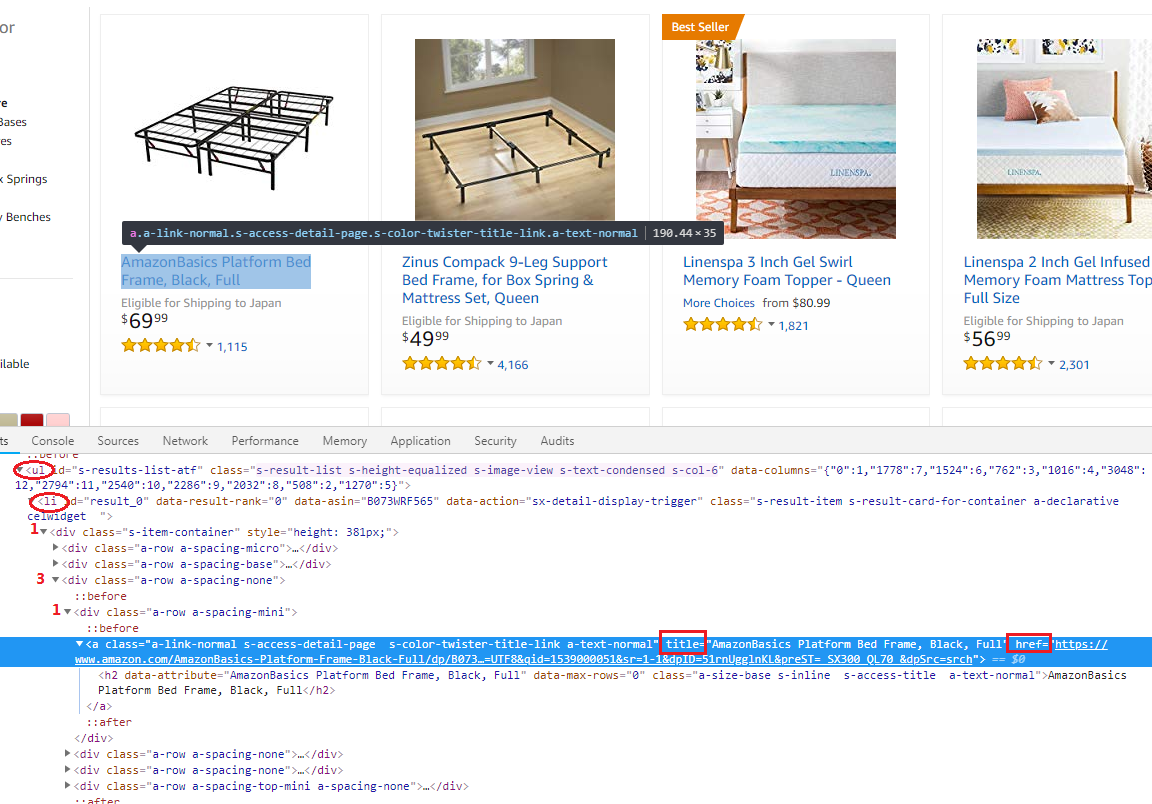This screenshot has width=1152, height=804.
Task: Select the h2 data-attribute element line
Action: coord(612,683)
